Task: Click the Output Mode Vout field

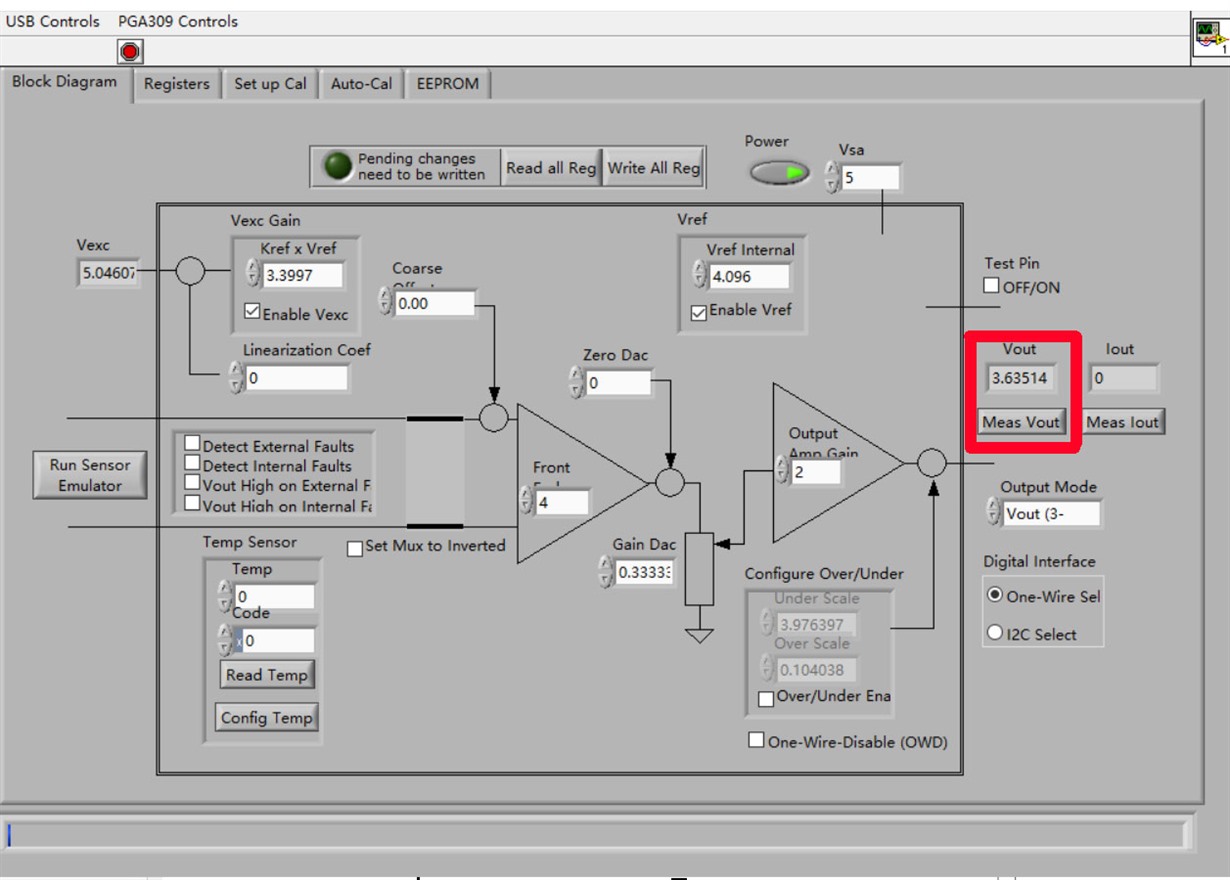Action: pos(1051,513)
